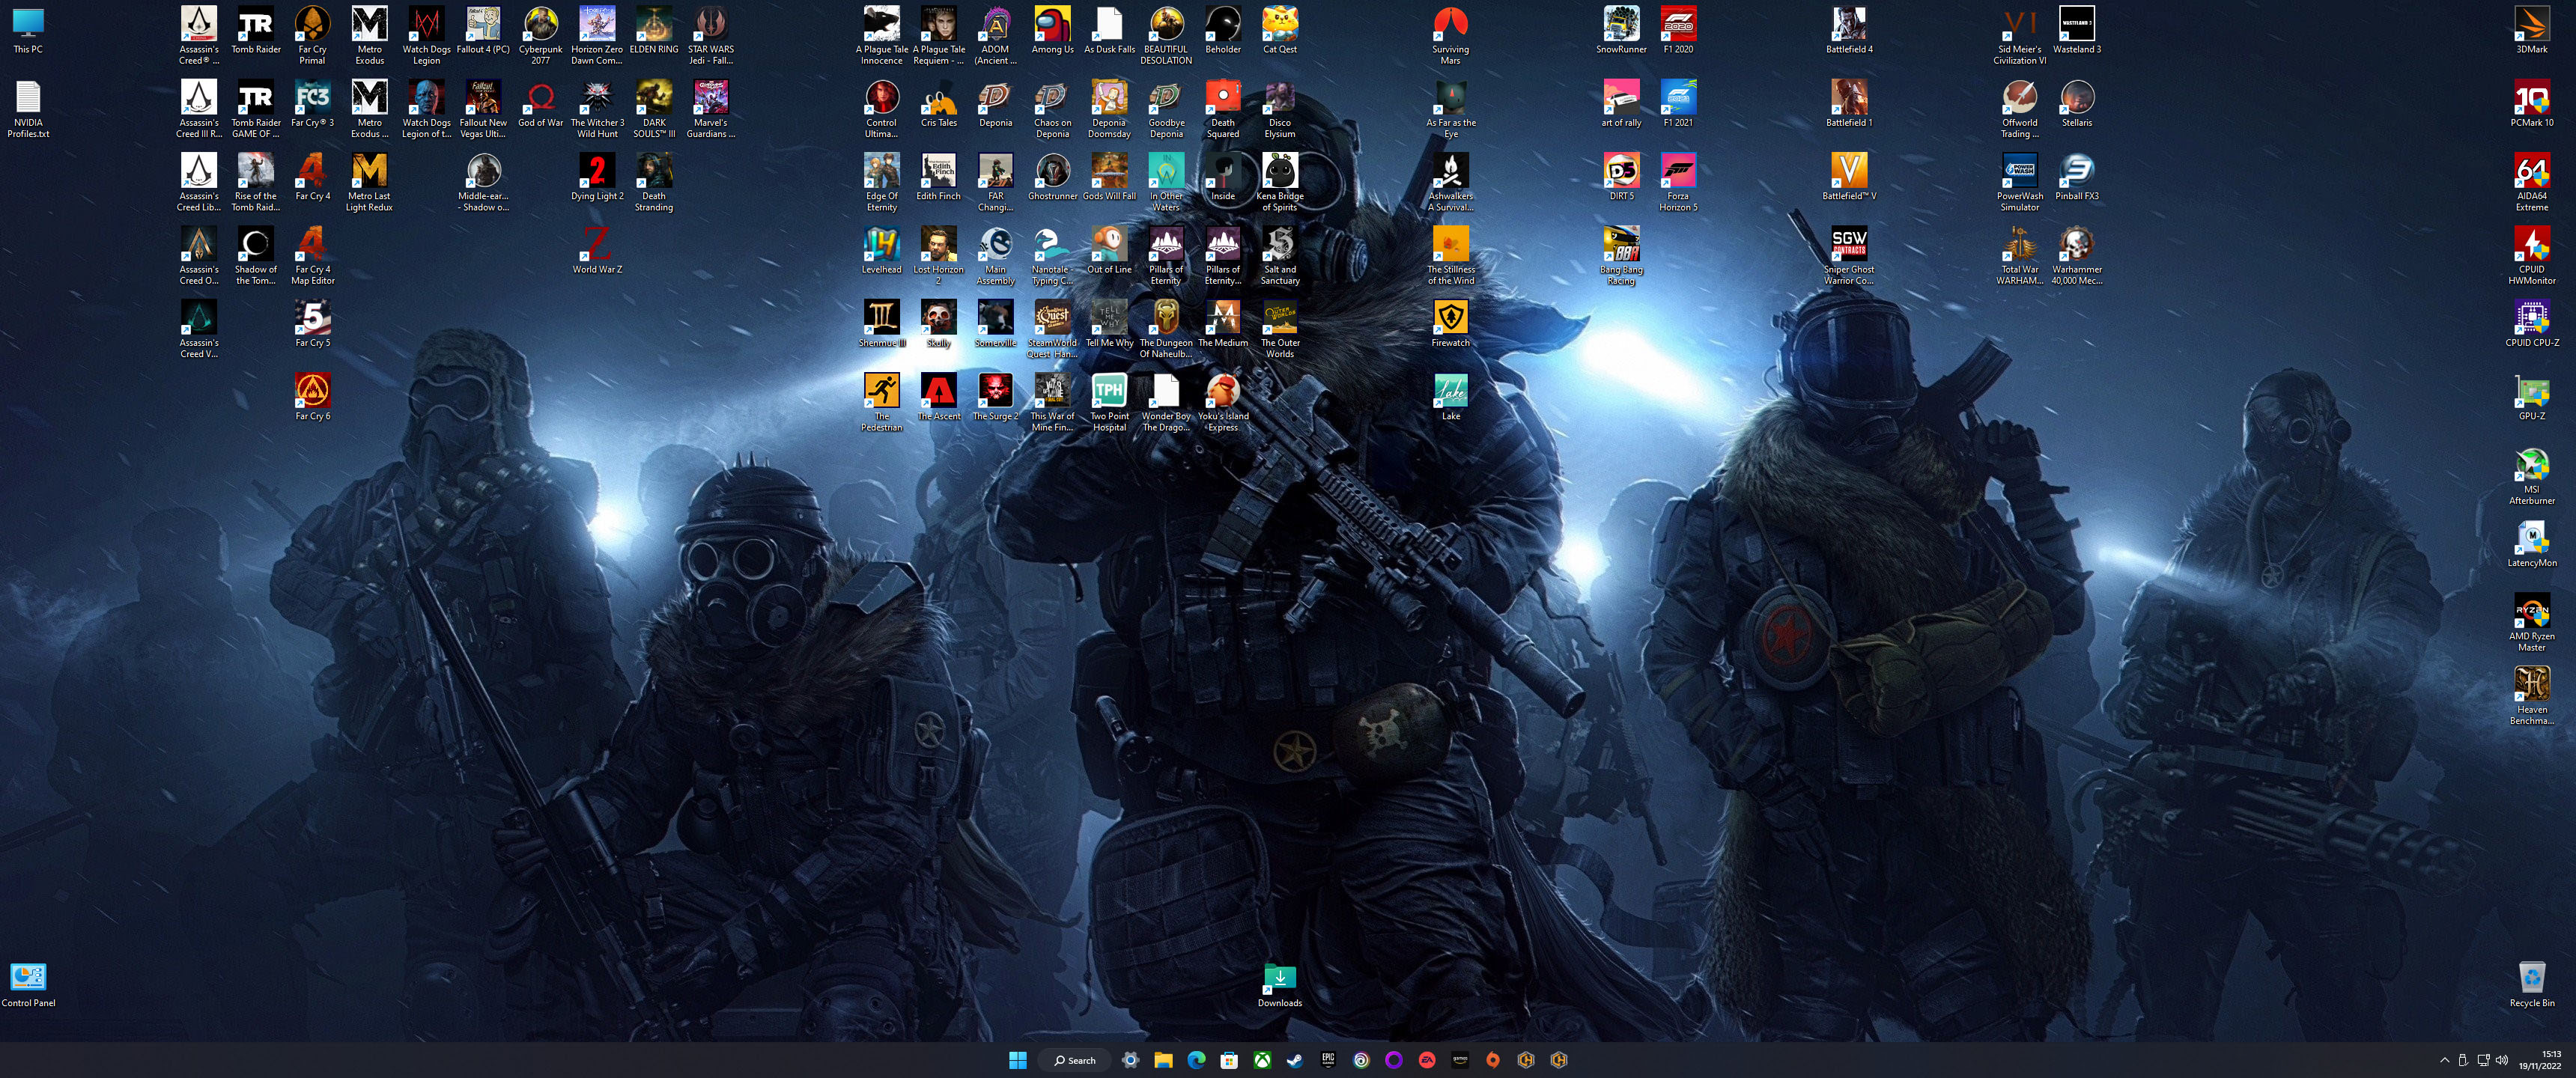This screenshot has height=1078, width=2576.
Task: Open the EA app from the taskbar
Action: pos(1427,1060)
